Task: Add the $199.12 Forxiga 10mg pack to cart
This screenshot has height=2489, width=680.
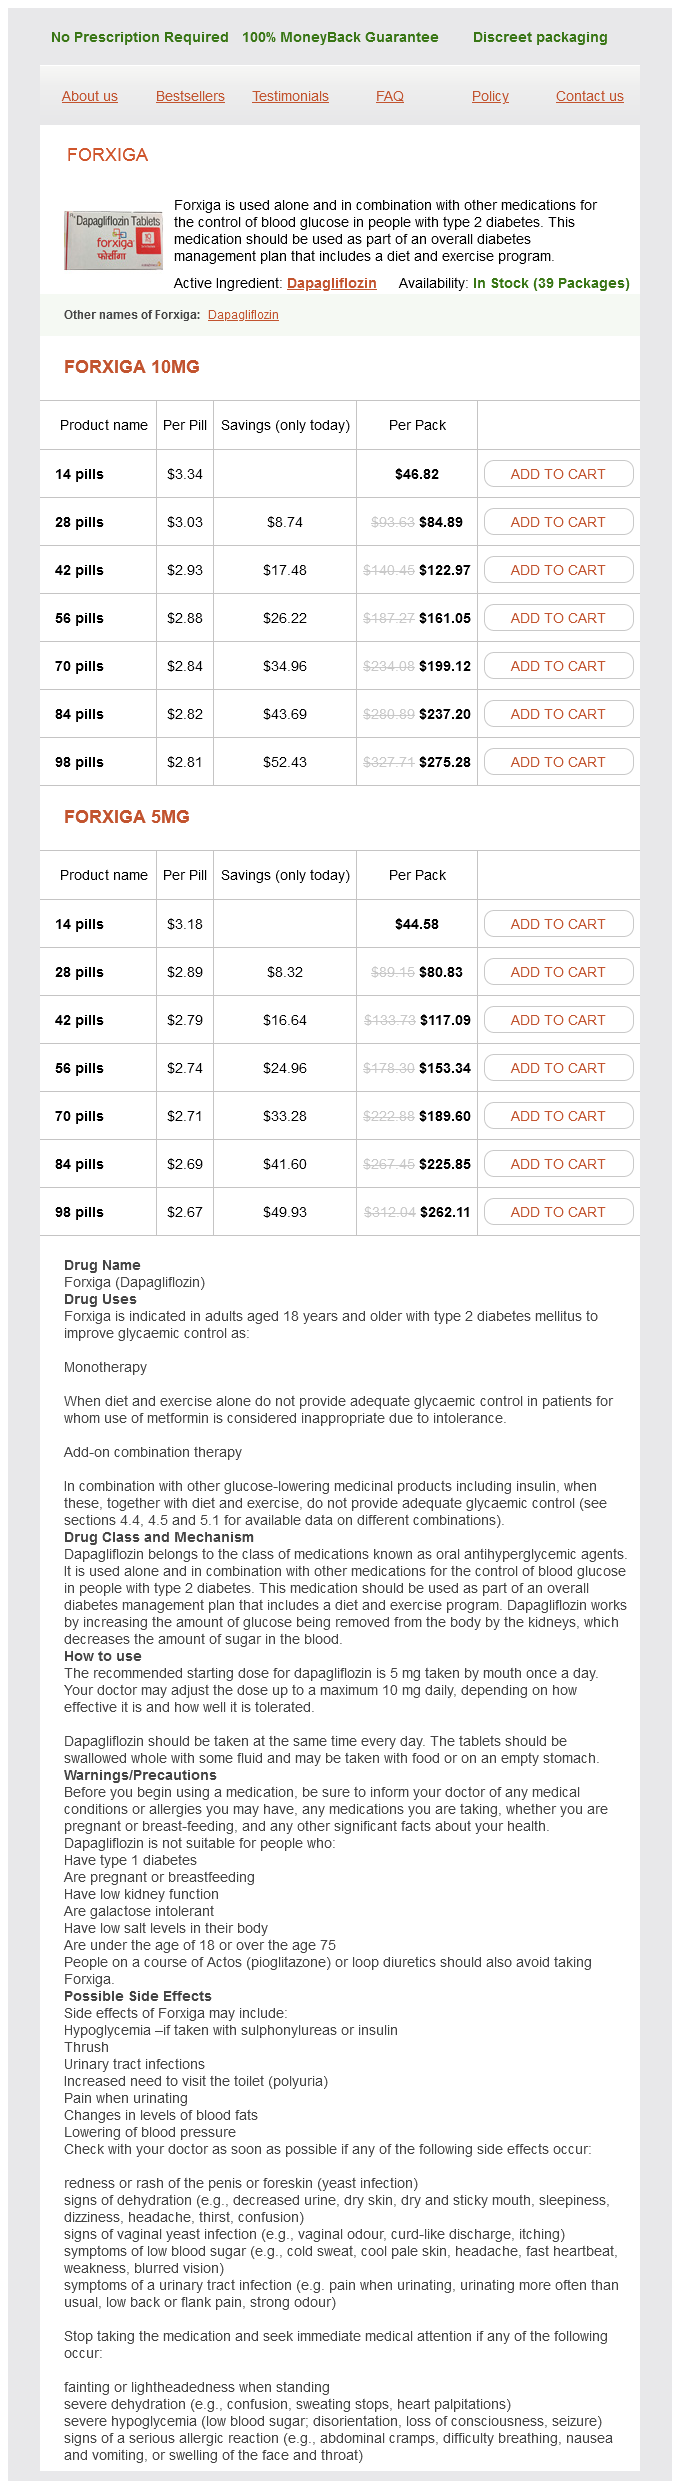Action: point(558,666)
